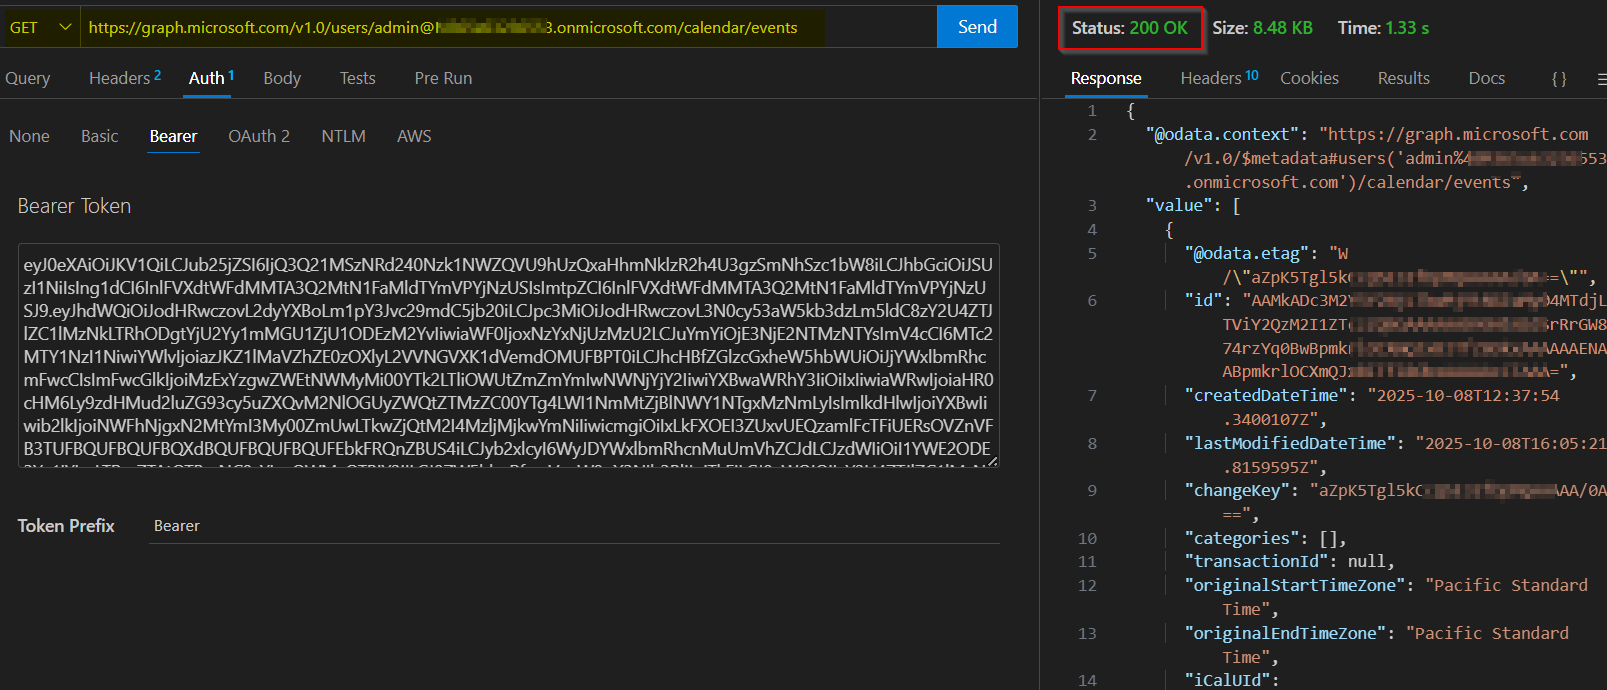The width and height of the screenshot is (1607, 690).
Task: Click the Status 200 OK text
Action: pyautogui.click(x=1130, y=28)
